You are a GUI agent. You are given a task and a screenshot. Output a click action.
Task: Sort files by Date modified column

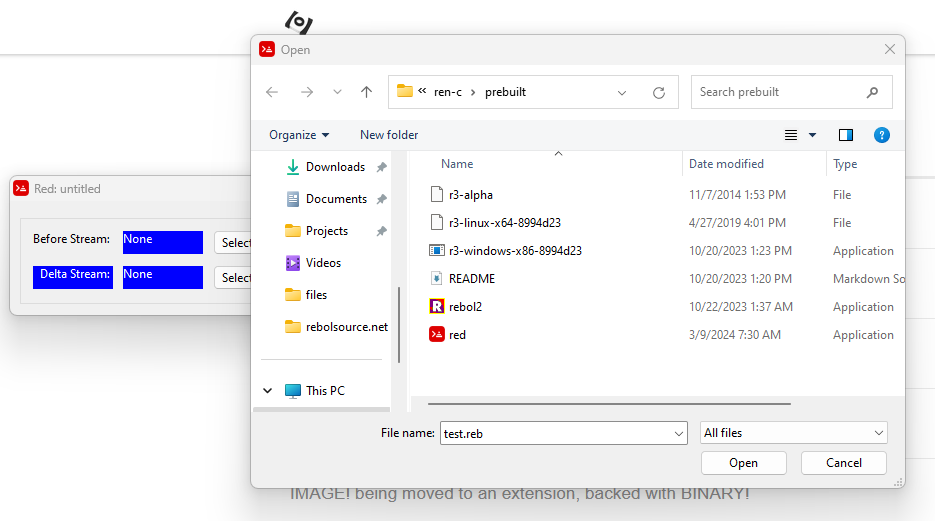click(726, 164)
